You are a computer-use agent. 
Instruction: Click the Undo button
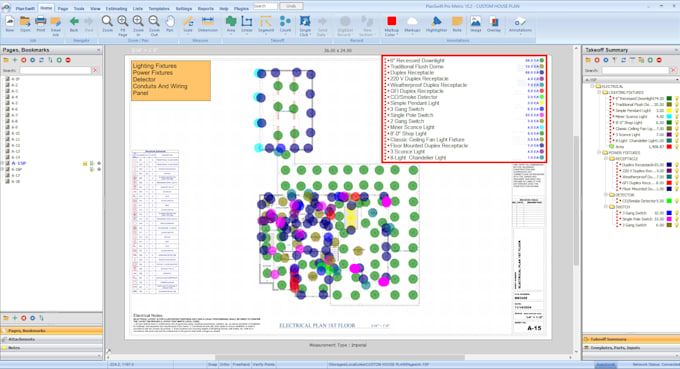coord(291,6)
